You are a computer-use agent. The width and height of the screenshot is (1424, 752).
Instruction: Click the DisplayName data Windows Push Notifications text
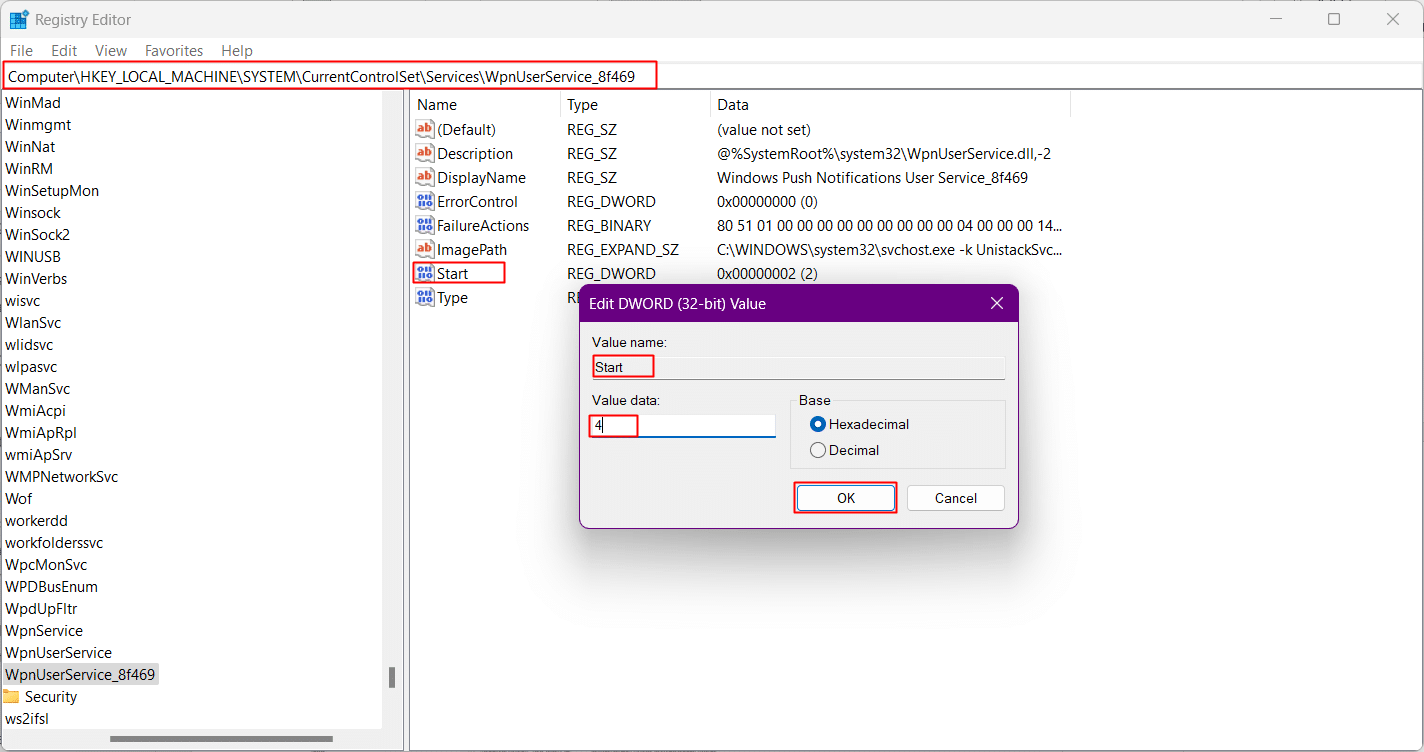tap(873, 177)
